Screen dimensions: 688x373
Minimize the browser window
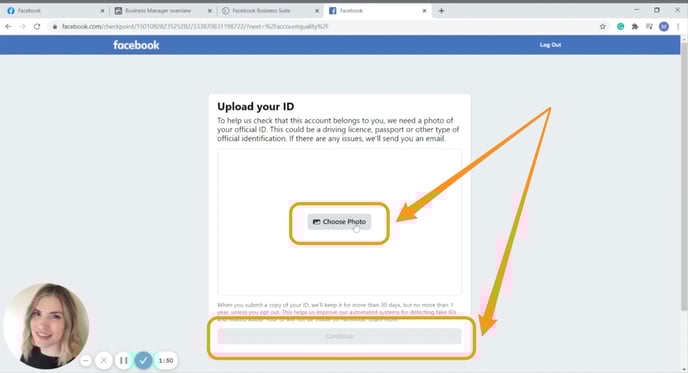coord(637,10)
